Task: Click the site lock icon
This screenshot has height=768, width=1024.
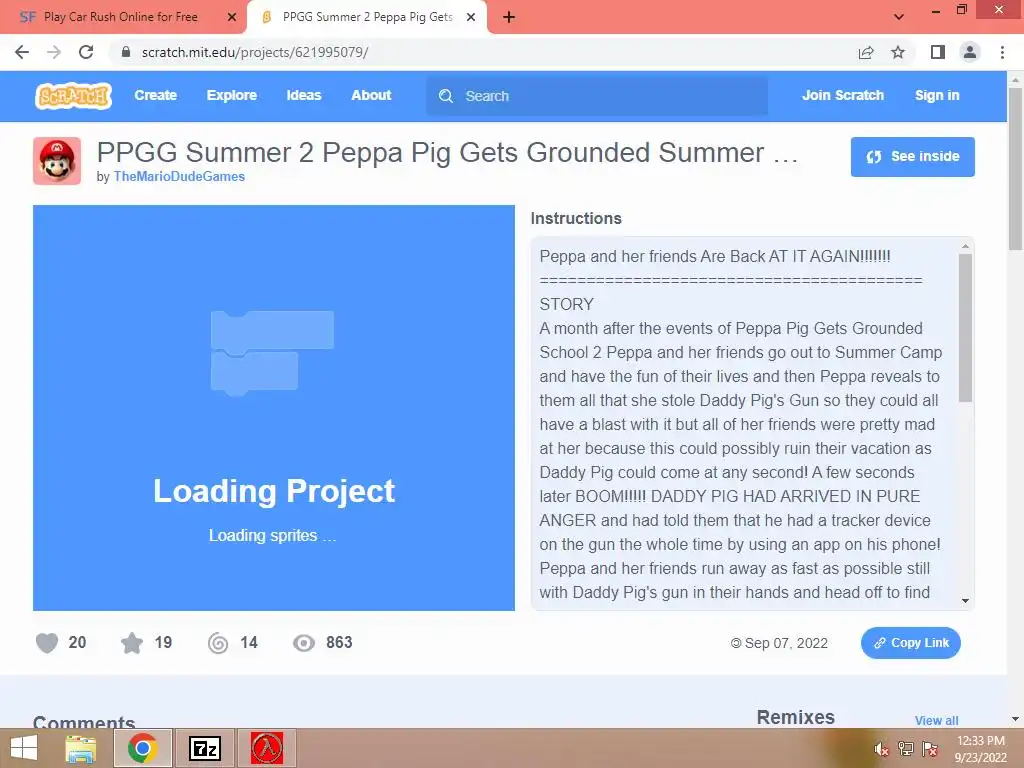Action: coord(126,52)
